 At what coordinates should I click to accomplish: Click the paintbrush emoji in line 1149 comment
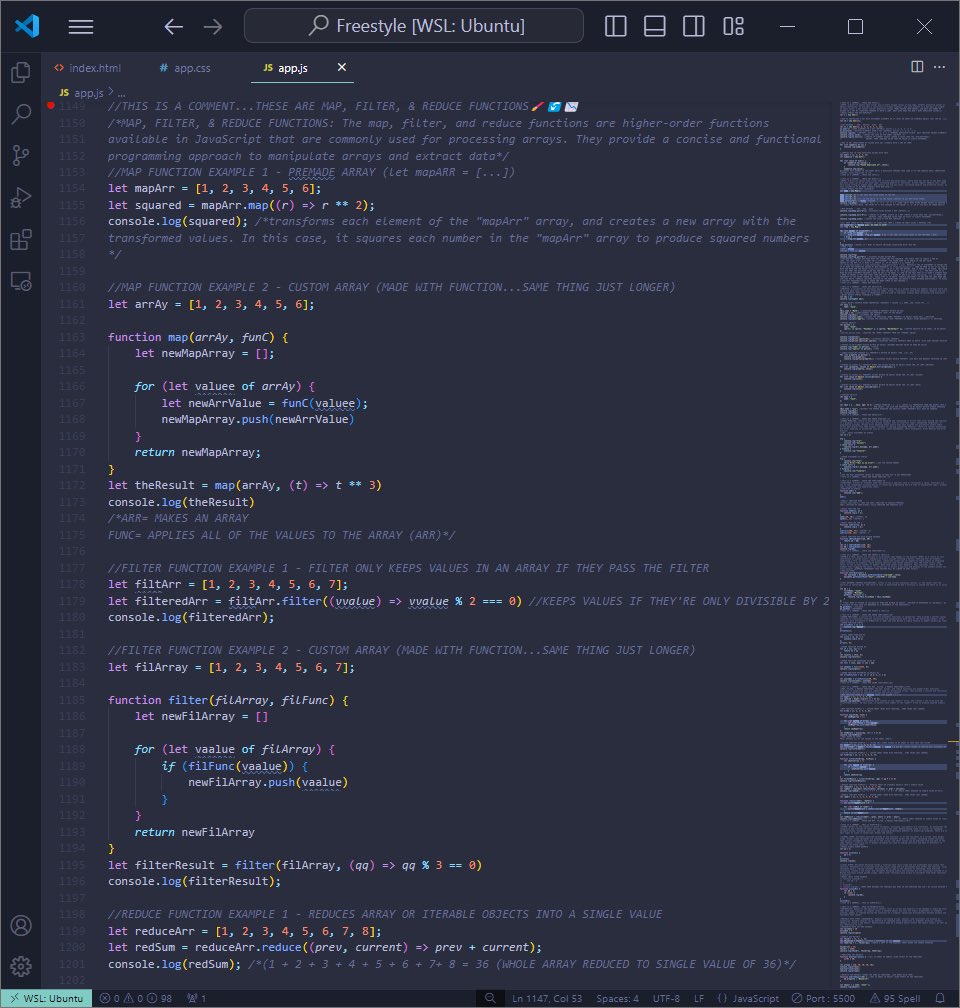(x=538, y=106)
